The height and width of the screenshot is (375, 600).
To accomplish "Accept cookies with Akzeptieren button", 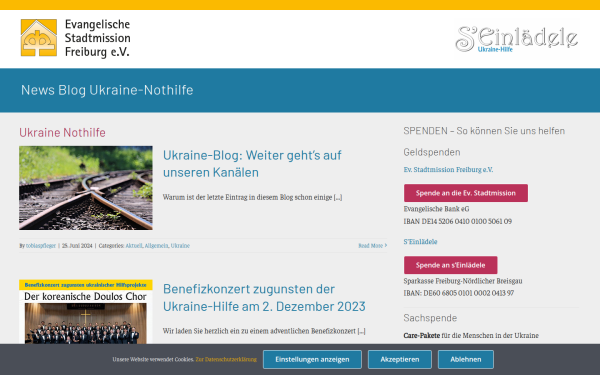I will (x=399, y=359).
